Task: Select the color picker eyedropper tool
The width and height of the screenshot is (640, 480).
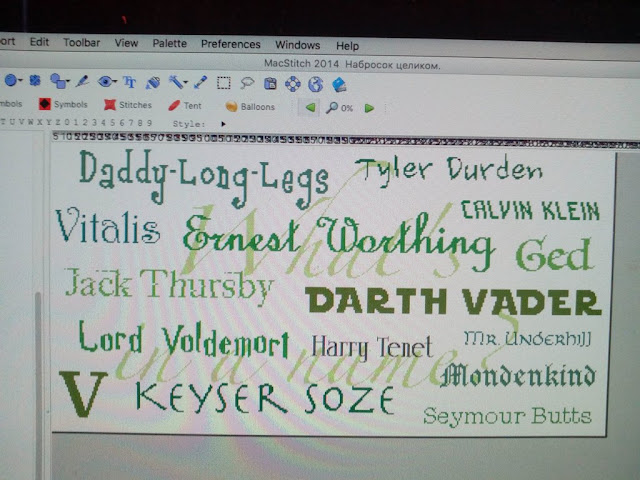Action: tap(200, 82)
